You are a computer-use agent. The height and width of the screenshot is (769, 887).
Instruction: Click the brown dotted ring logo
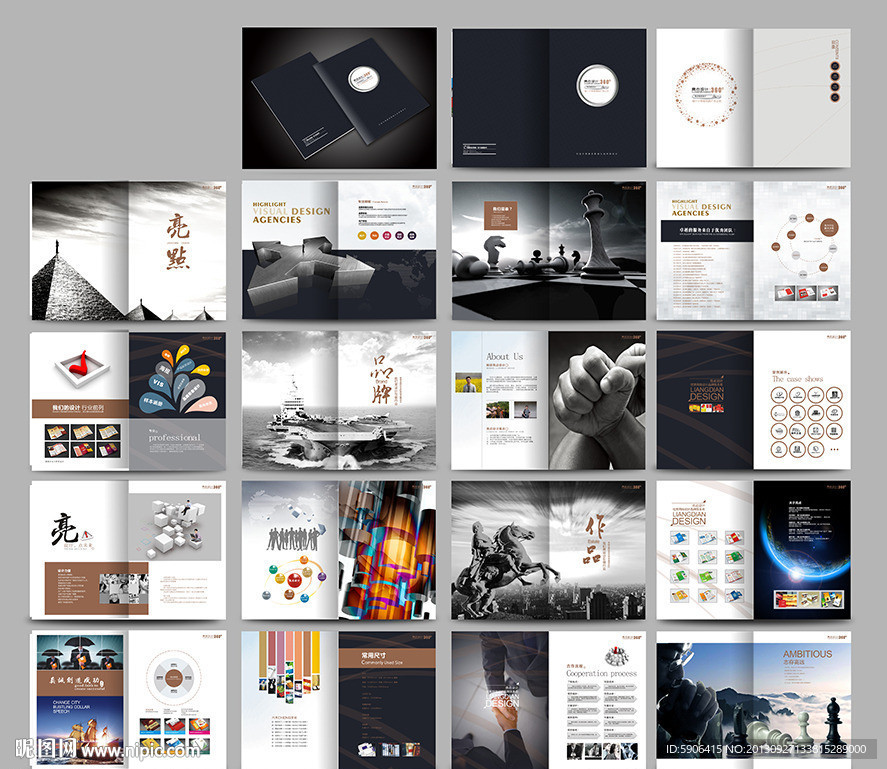706,95
